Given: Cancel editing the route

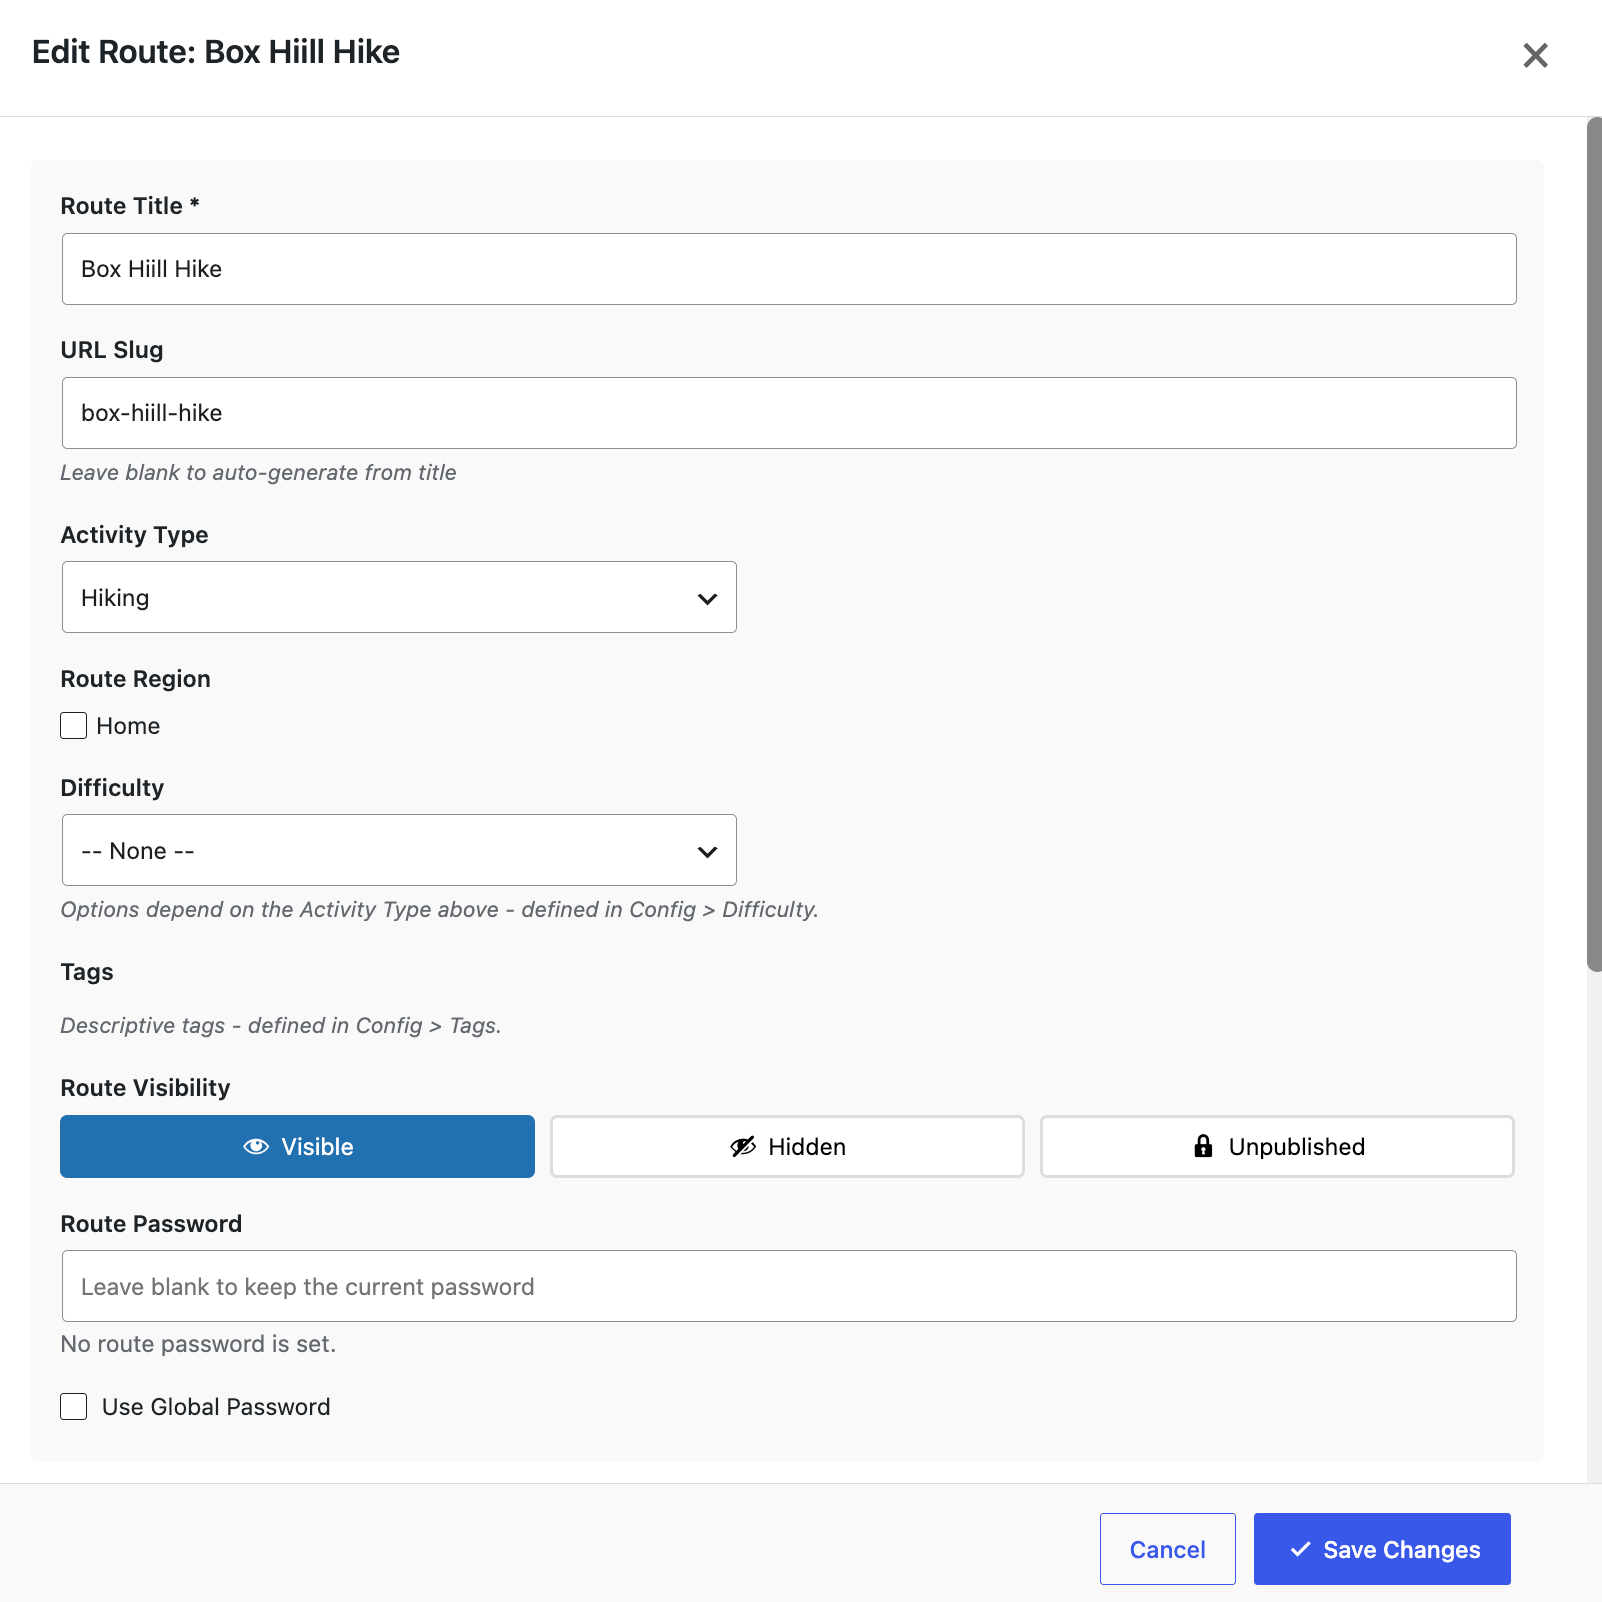Looking at the screenshot, I should coord(1167,1549).
